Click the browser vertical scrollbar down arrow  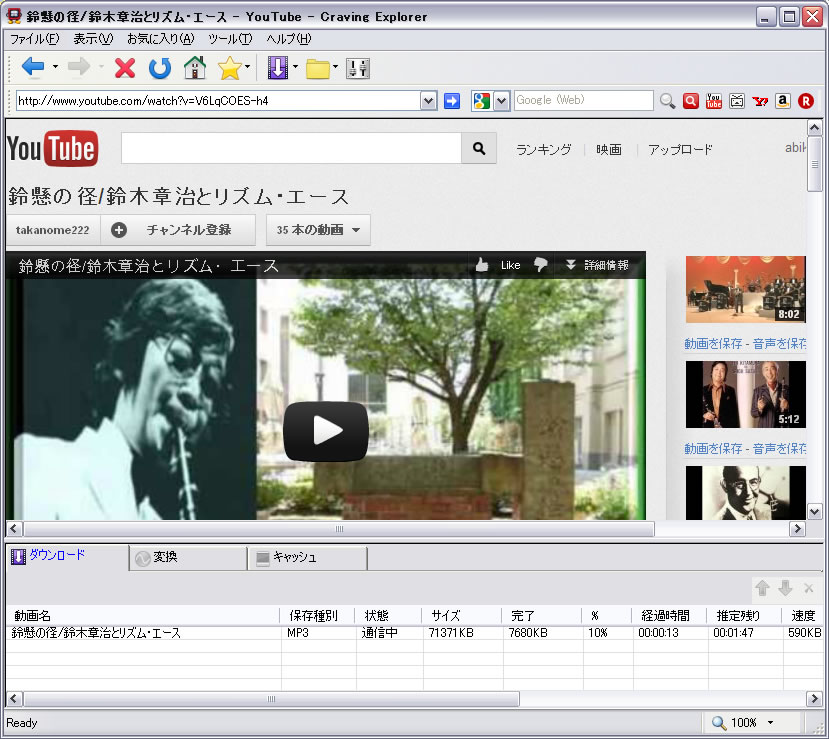[x=814, y=511]
